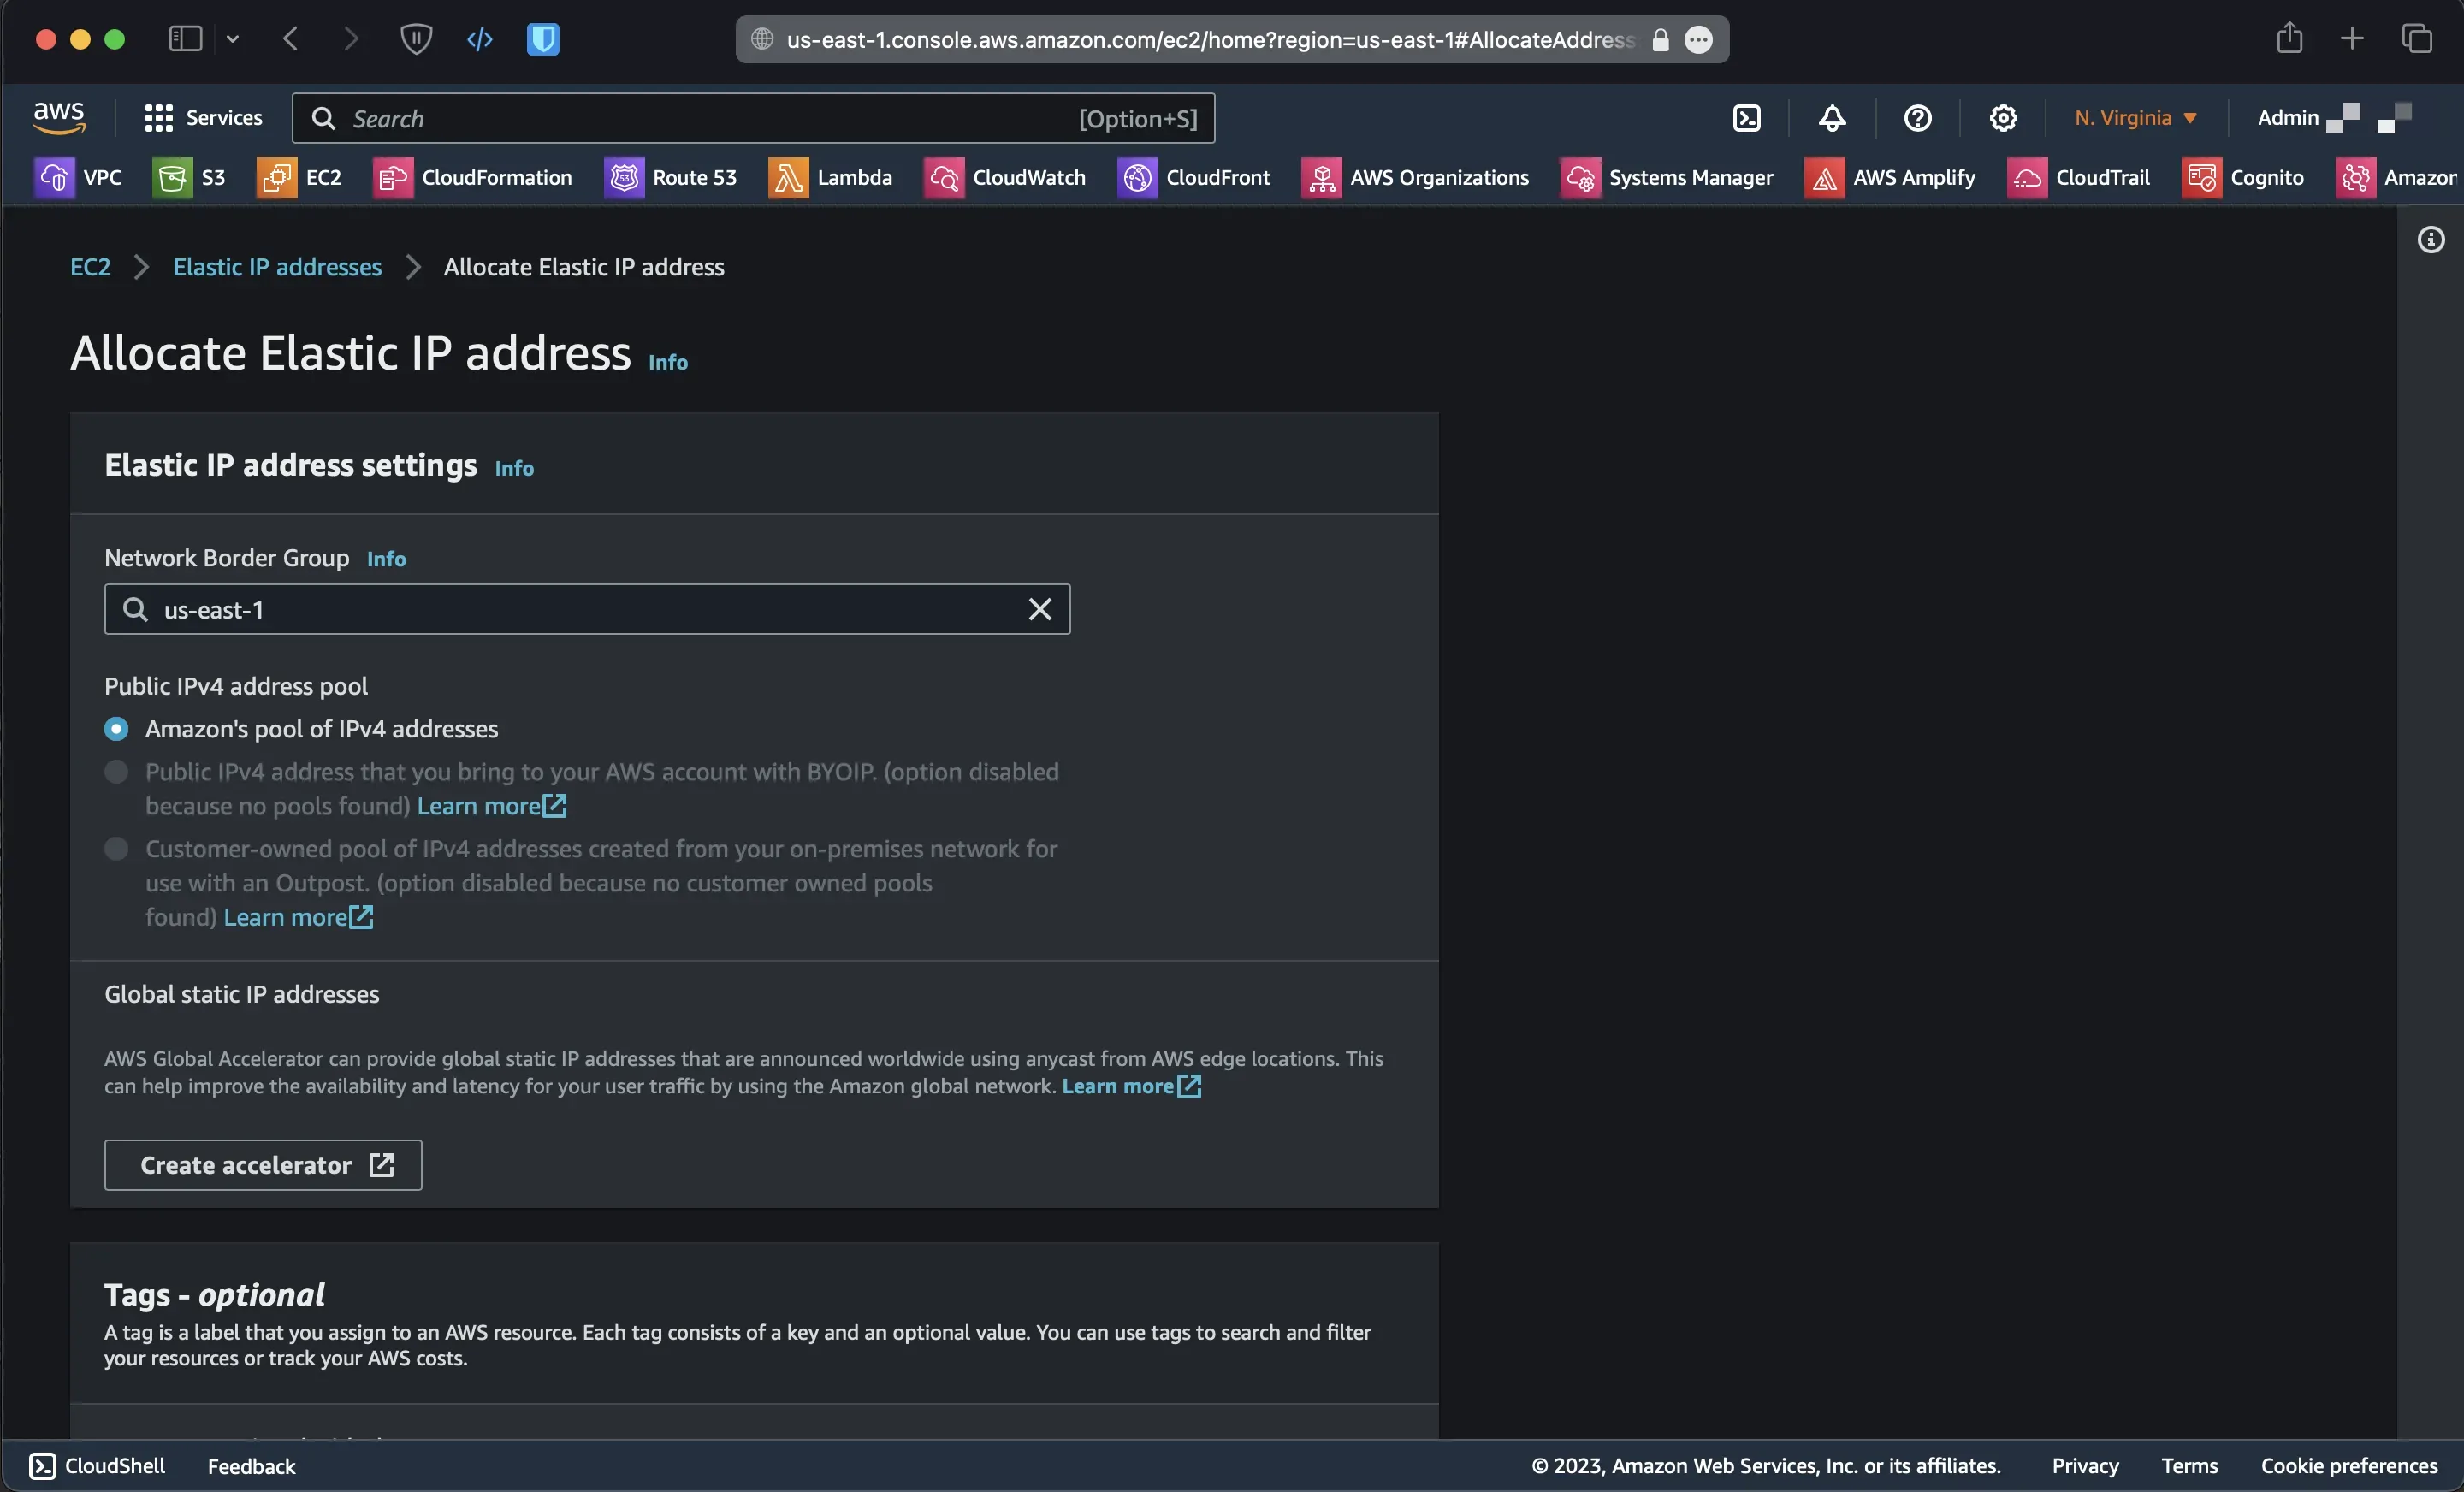Open the help question mark menu
The width and height of the screenshot is (2464, 1492).
pos(1917,118)
